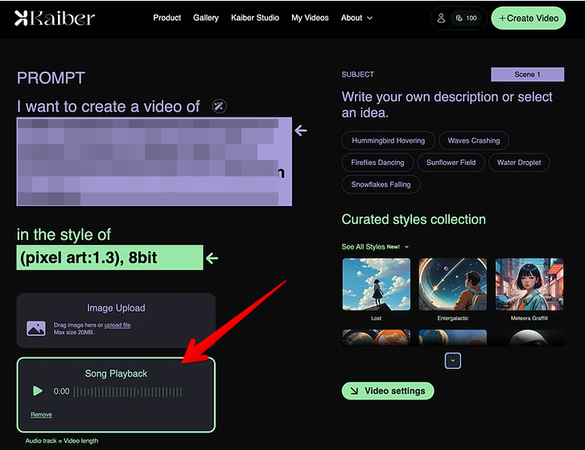585x450 pixels.
Task: Click the song waveform progress bar
Action: point(128,392)
